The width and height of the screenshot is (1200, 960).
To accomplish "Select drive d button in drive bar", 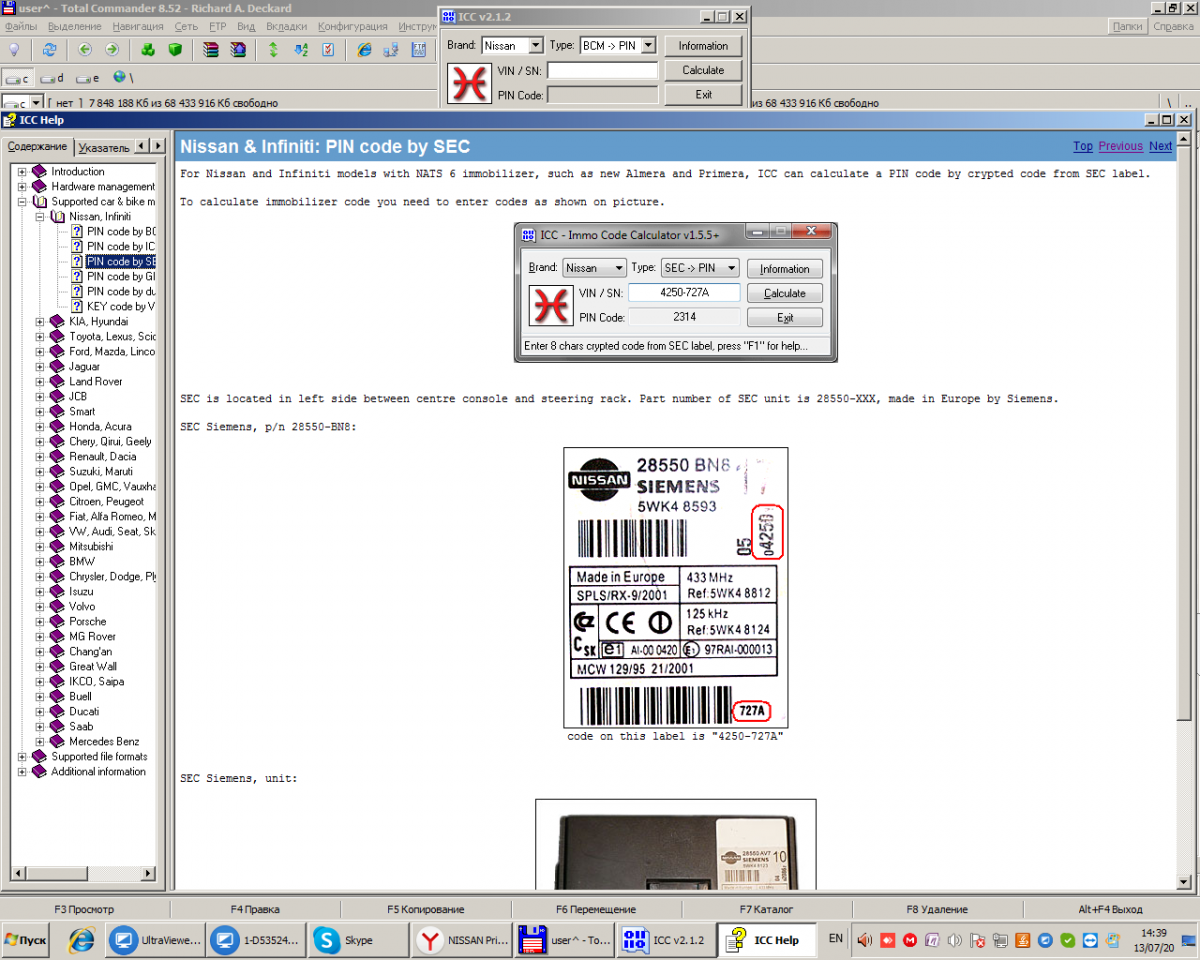I will [x=53, y=78].
